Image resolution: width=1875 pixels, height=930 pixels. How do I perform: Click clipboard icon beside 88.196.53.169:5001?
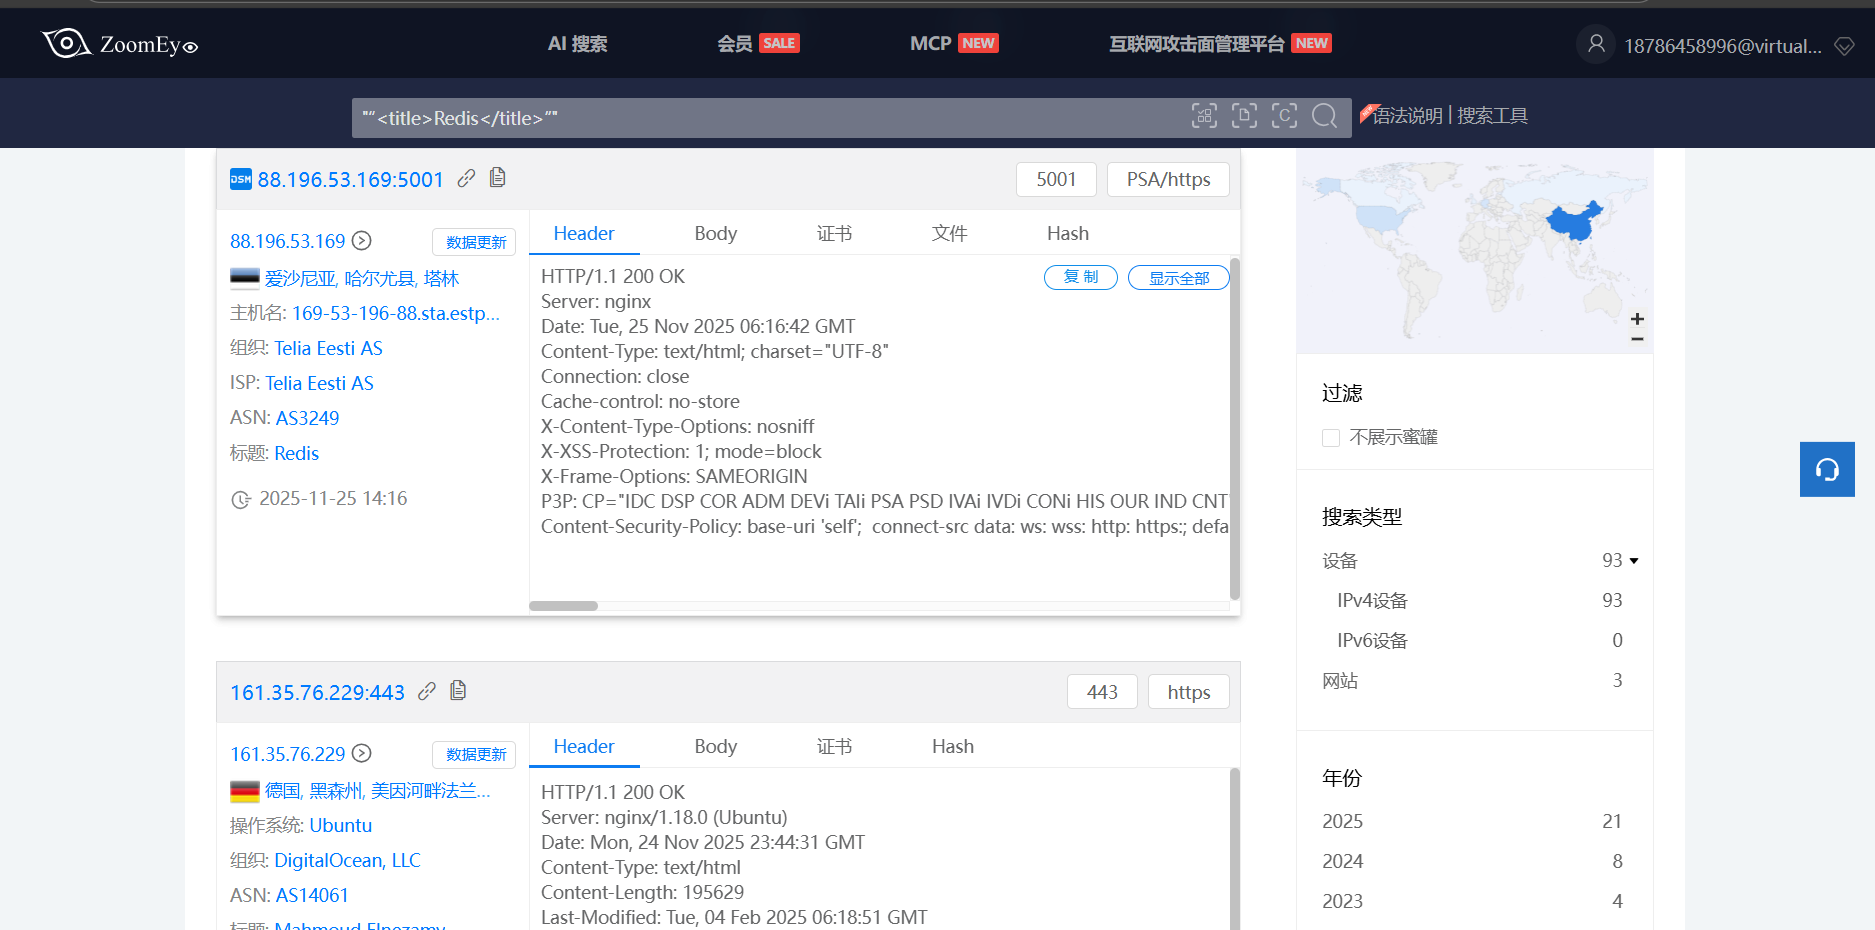pos(497,178)
